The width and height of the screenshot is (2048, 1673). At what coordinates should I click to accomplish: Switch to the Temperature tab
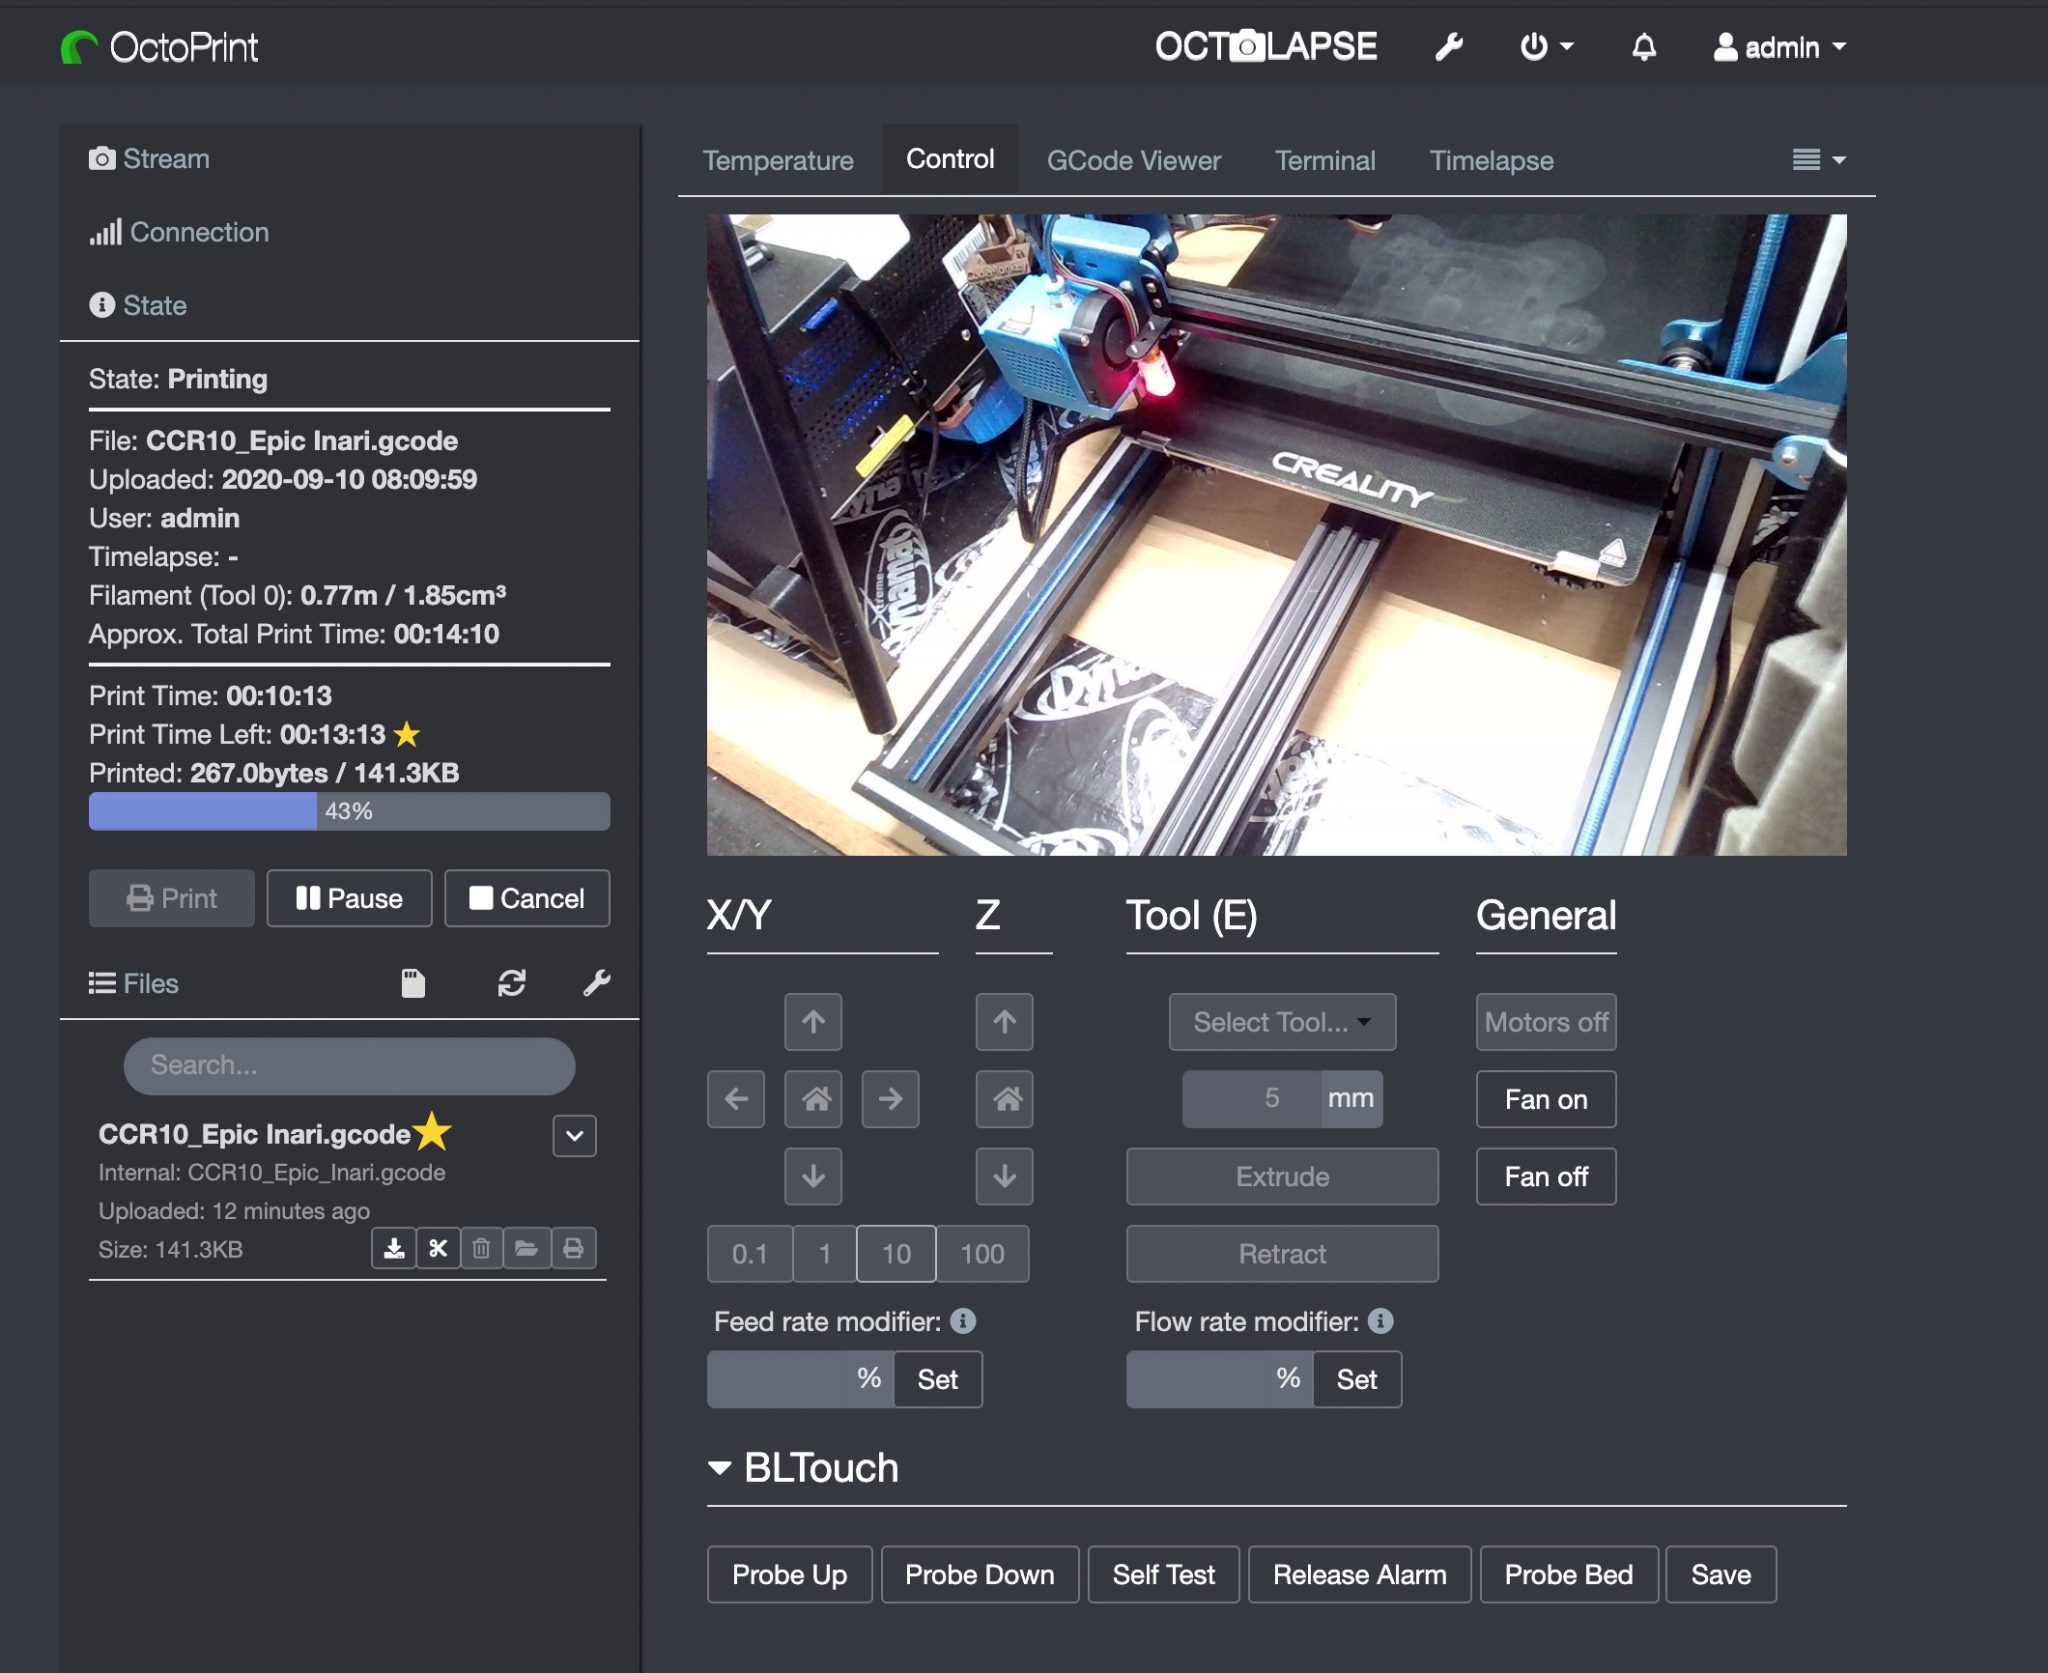(778, 160)
